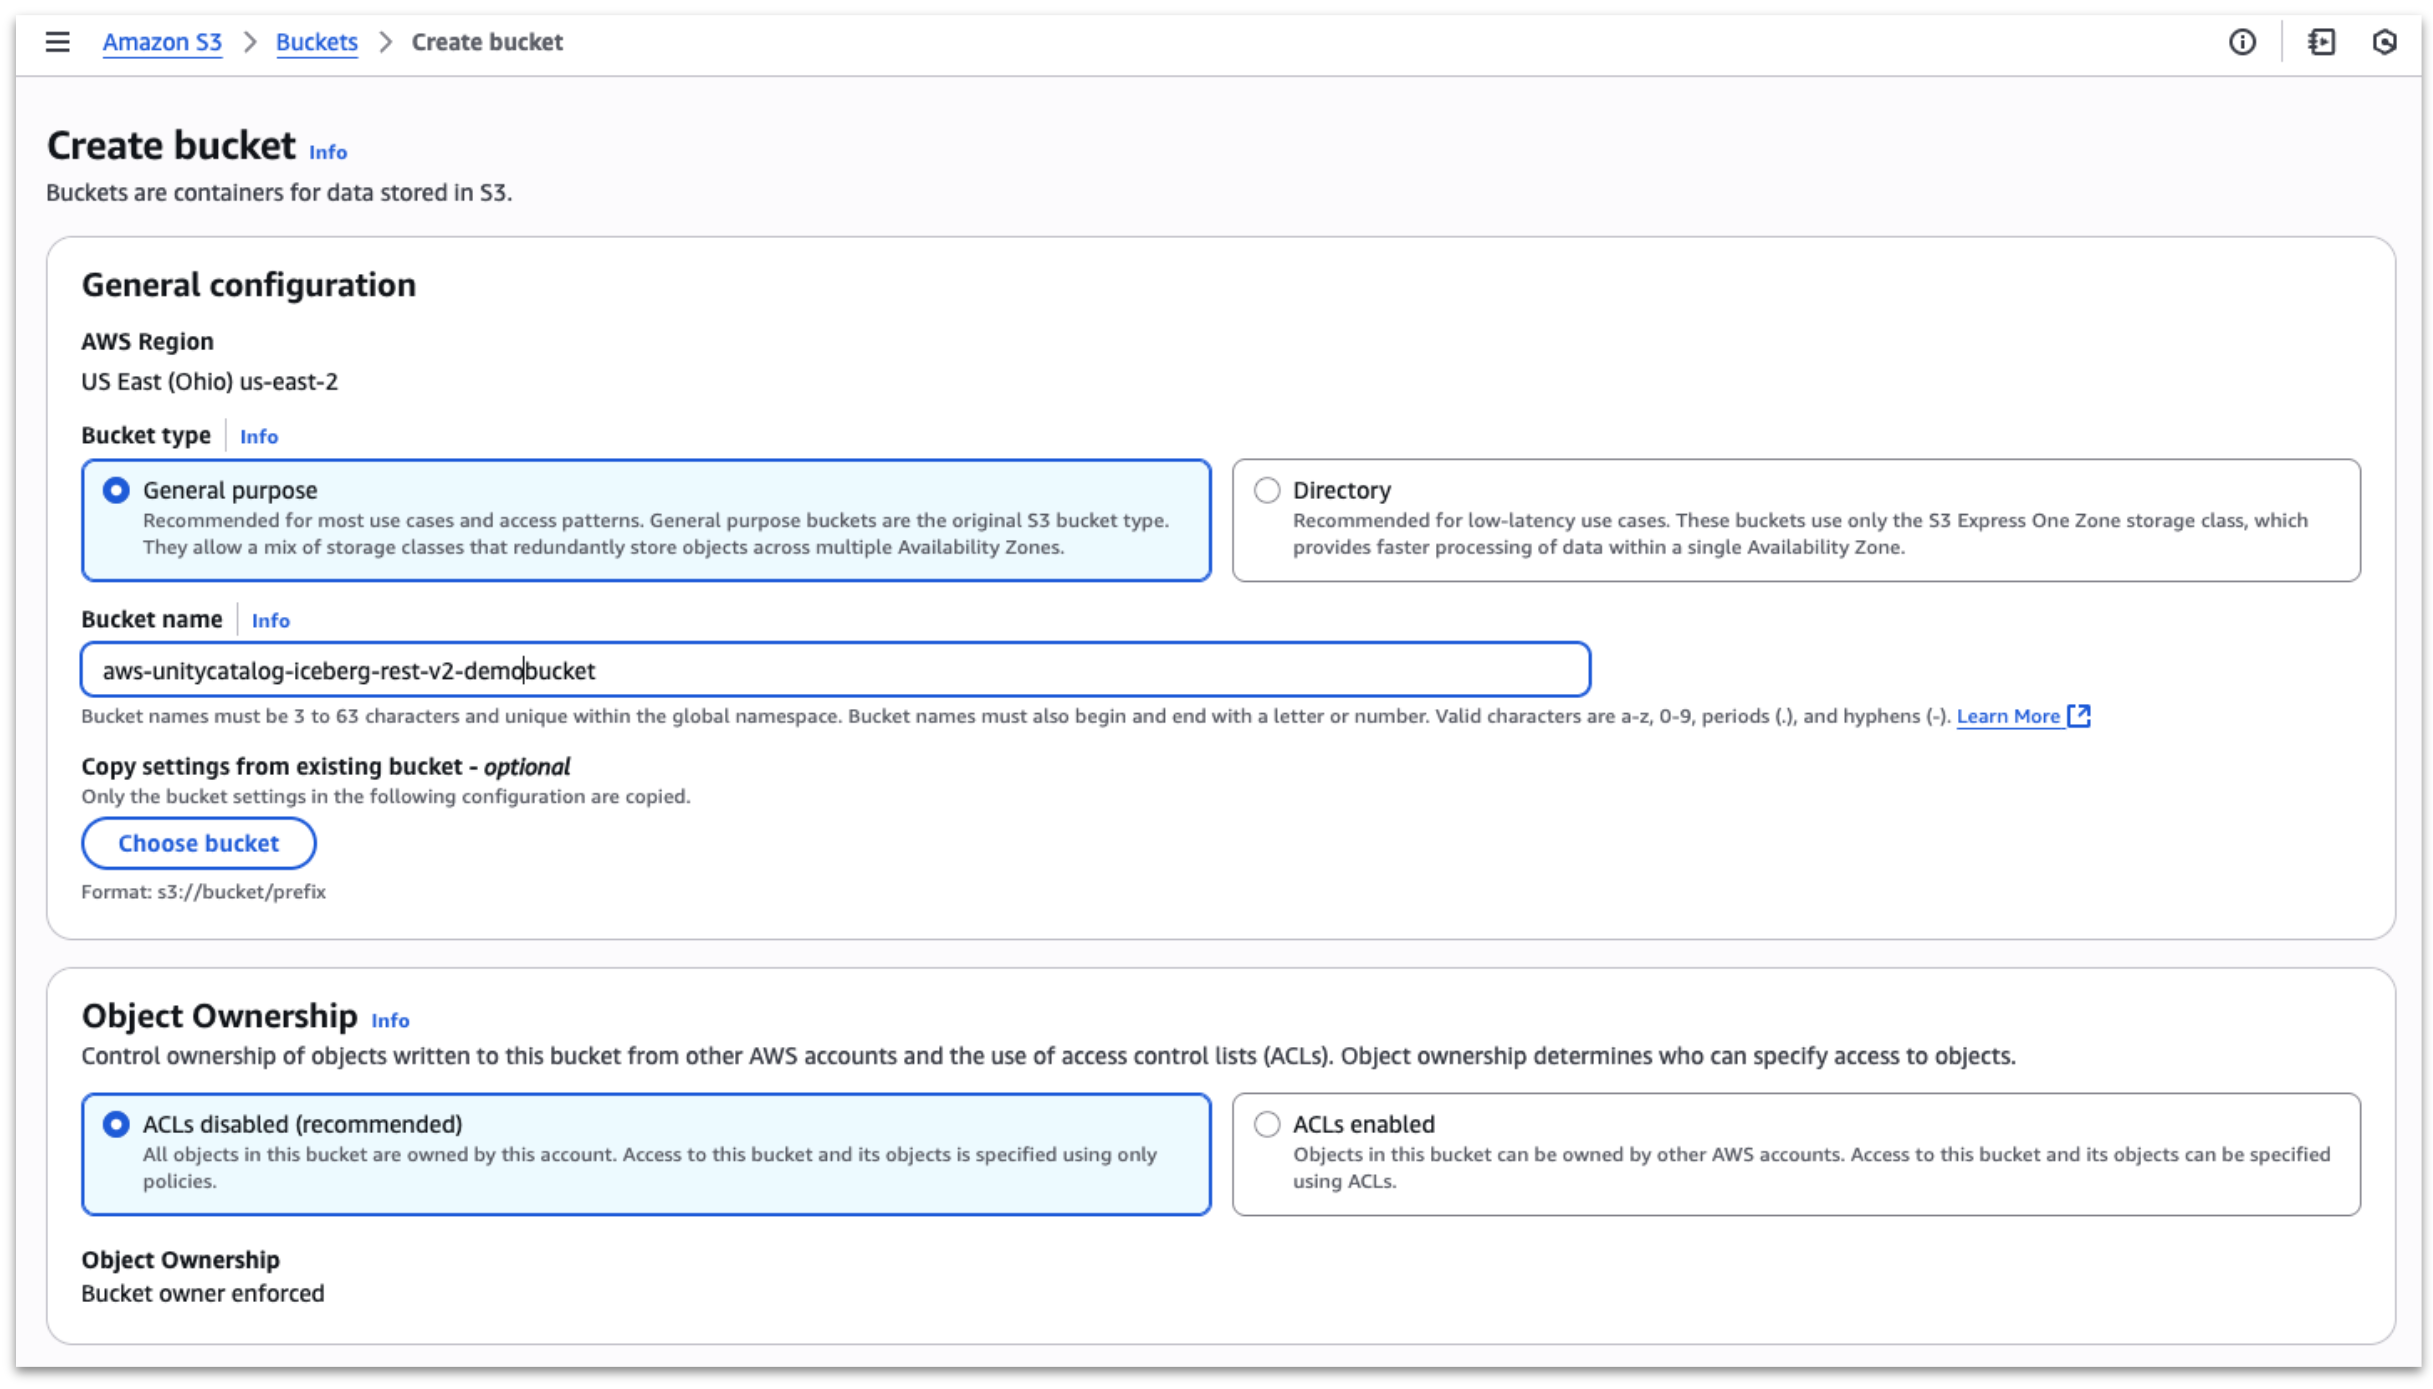Open the external link icon next to Learn More
This screenshot has width=2433, height=1389.
(2079, 715)
